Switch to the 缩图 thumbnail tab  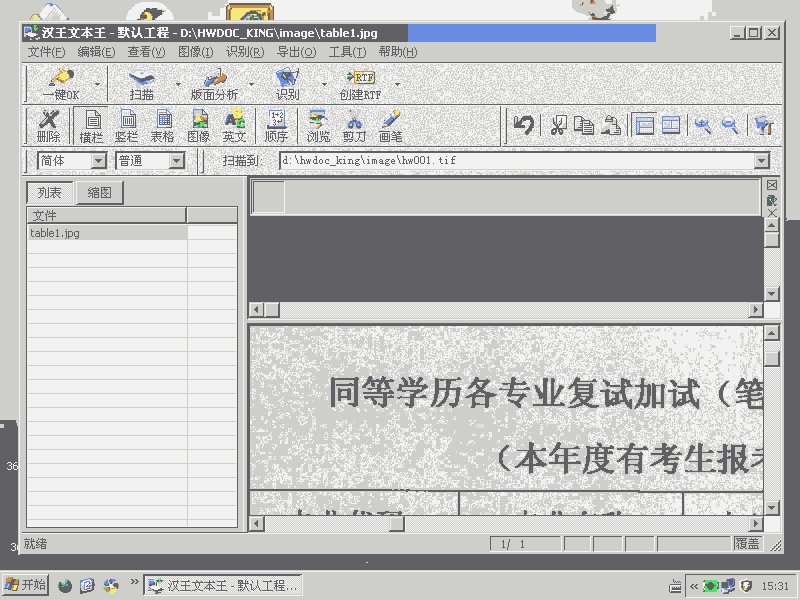click(100, 192)
